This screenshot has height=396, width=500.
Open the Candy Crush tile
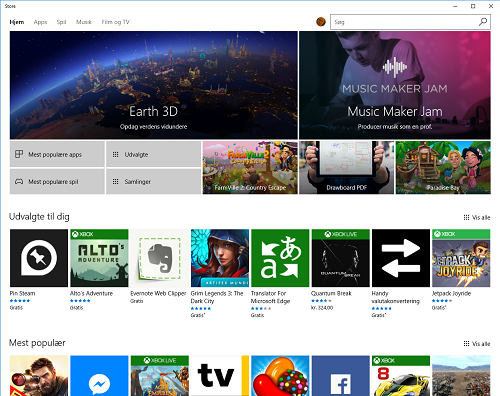(x=280, y=376)
